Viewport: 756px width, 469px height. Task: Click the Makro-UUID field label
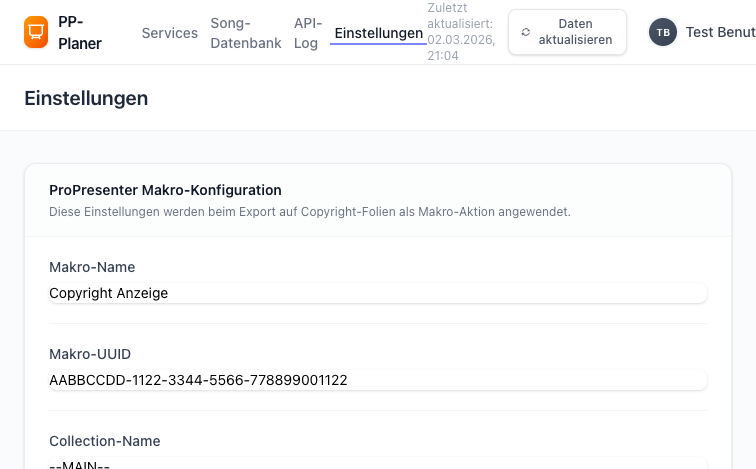point(90,354)
